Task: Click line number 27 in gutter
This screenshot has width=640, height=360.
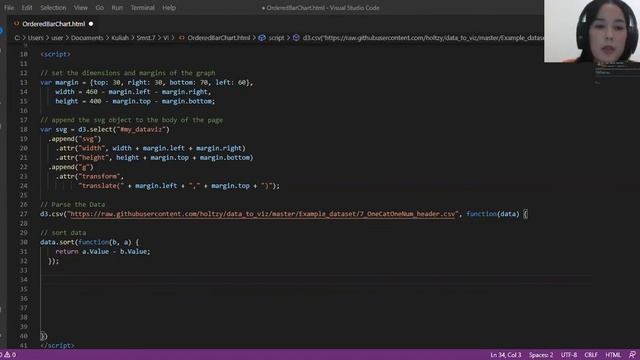Action: [x=24, y=214]
